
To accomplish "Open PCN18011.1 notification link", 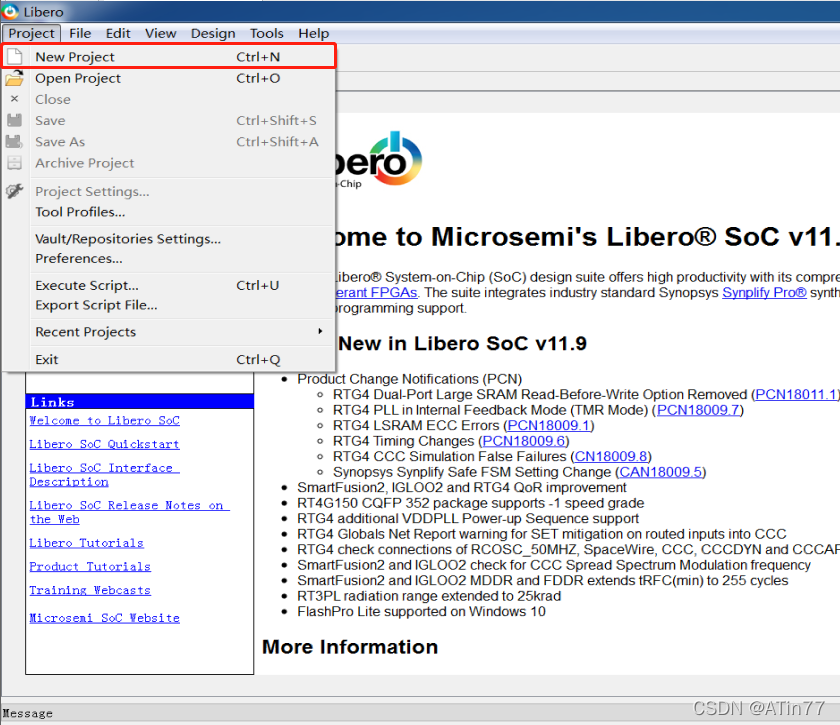I will [797, 394].
